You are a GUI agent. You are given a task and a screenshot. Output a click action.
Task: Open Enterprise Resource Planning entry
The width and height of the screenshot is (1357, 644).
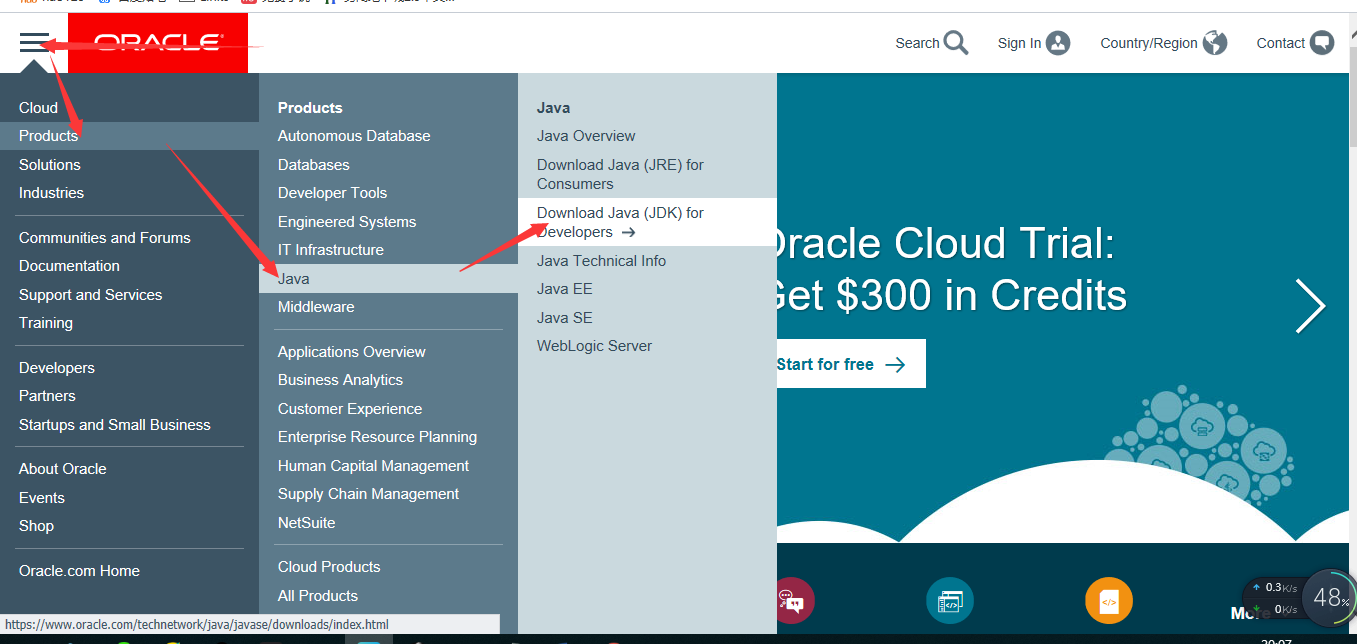377,437
